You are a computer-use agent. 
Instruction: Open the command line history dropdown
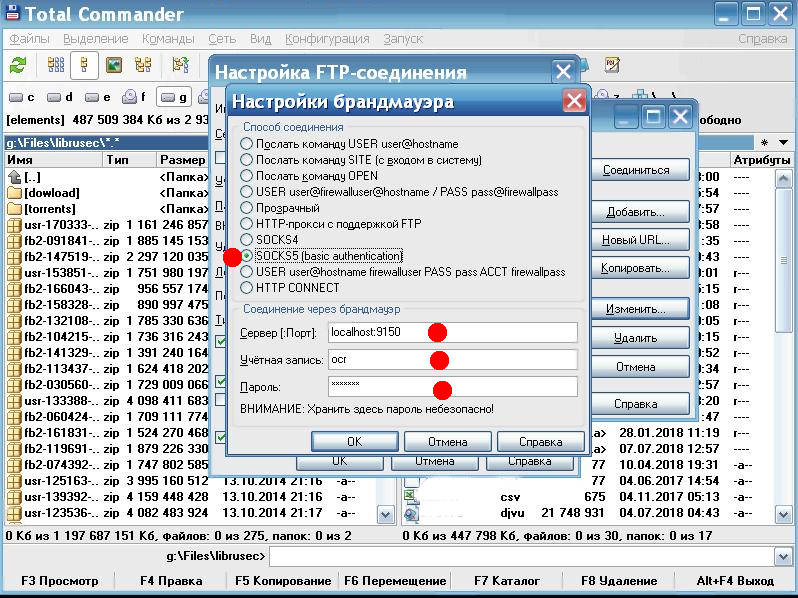click(783, 556)
